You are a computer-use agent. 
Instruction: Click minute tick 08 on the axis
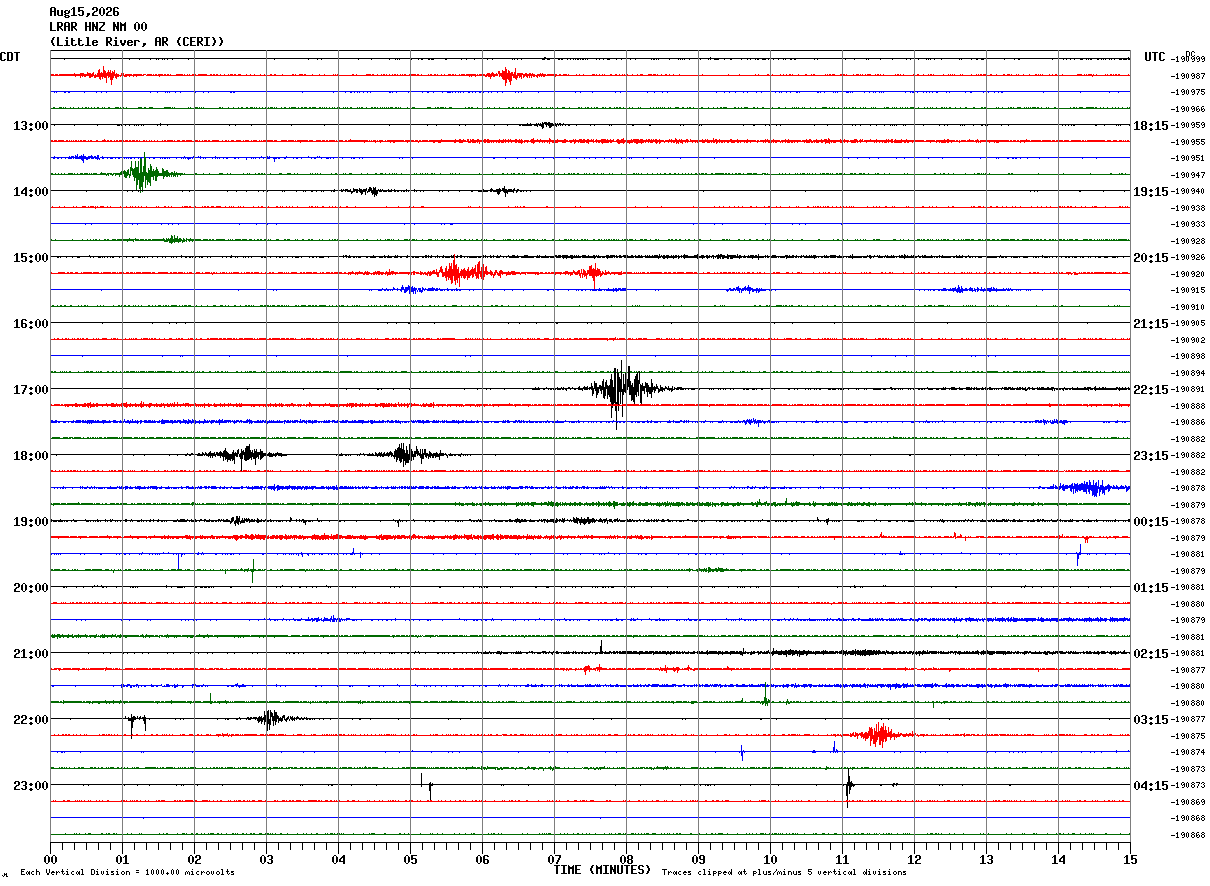point(626,859)
